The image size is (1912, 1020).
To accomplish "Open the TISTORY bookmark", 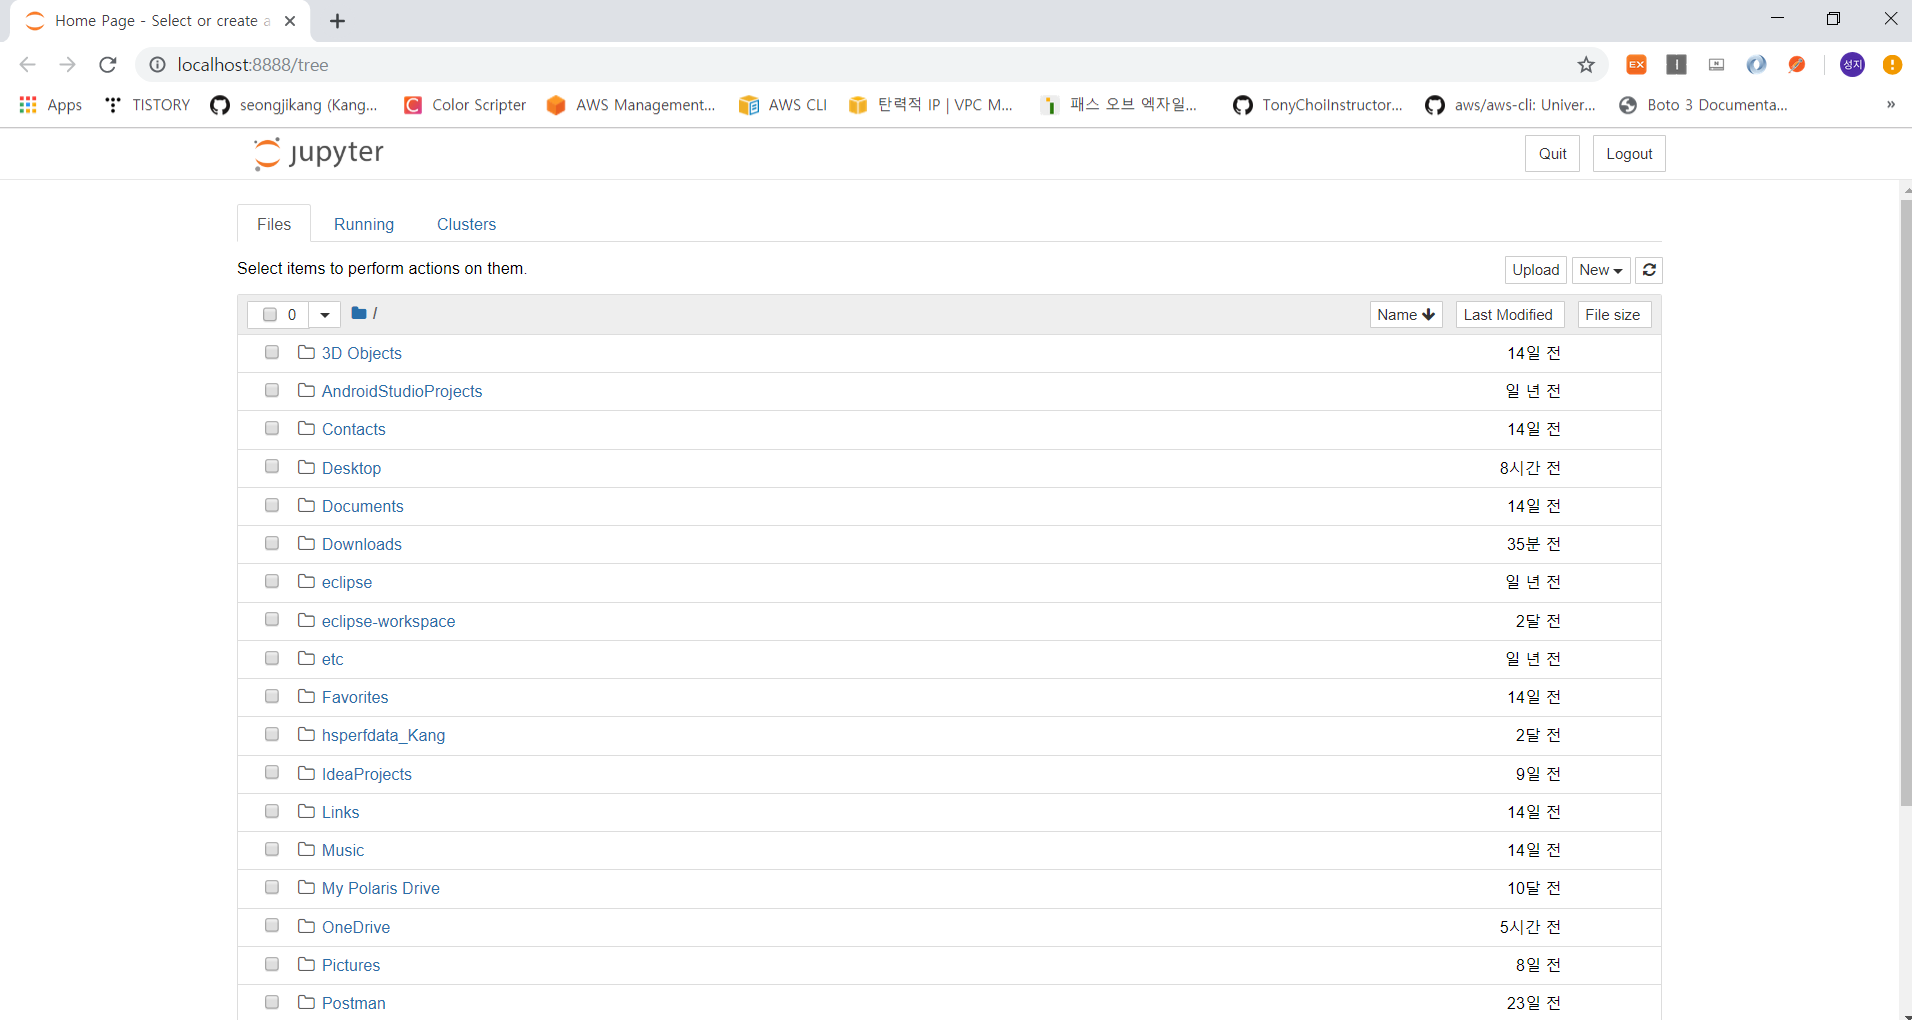I will click(148, 105).
